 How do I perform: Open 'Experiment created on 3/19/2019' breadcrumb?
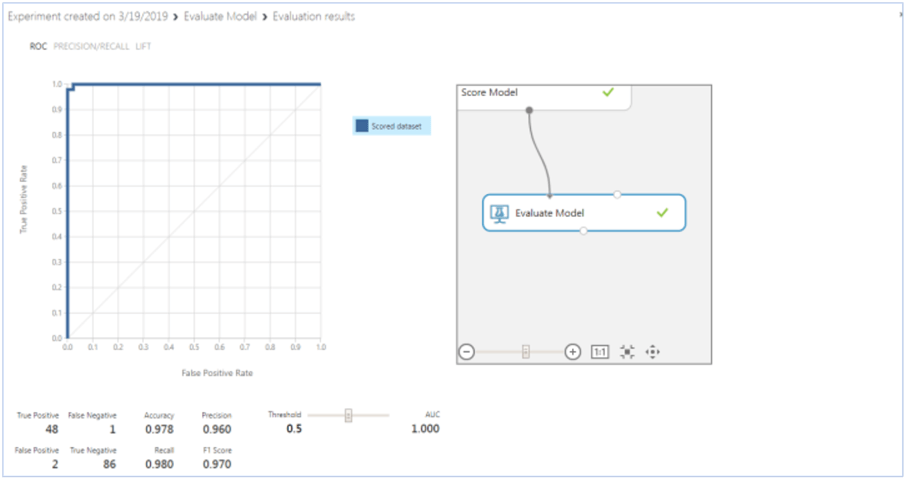(88, 17)
